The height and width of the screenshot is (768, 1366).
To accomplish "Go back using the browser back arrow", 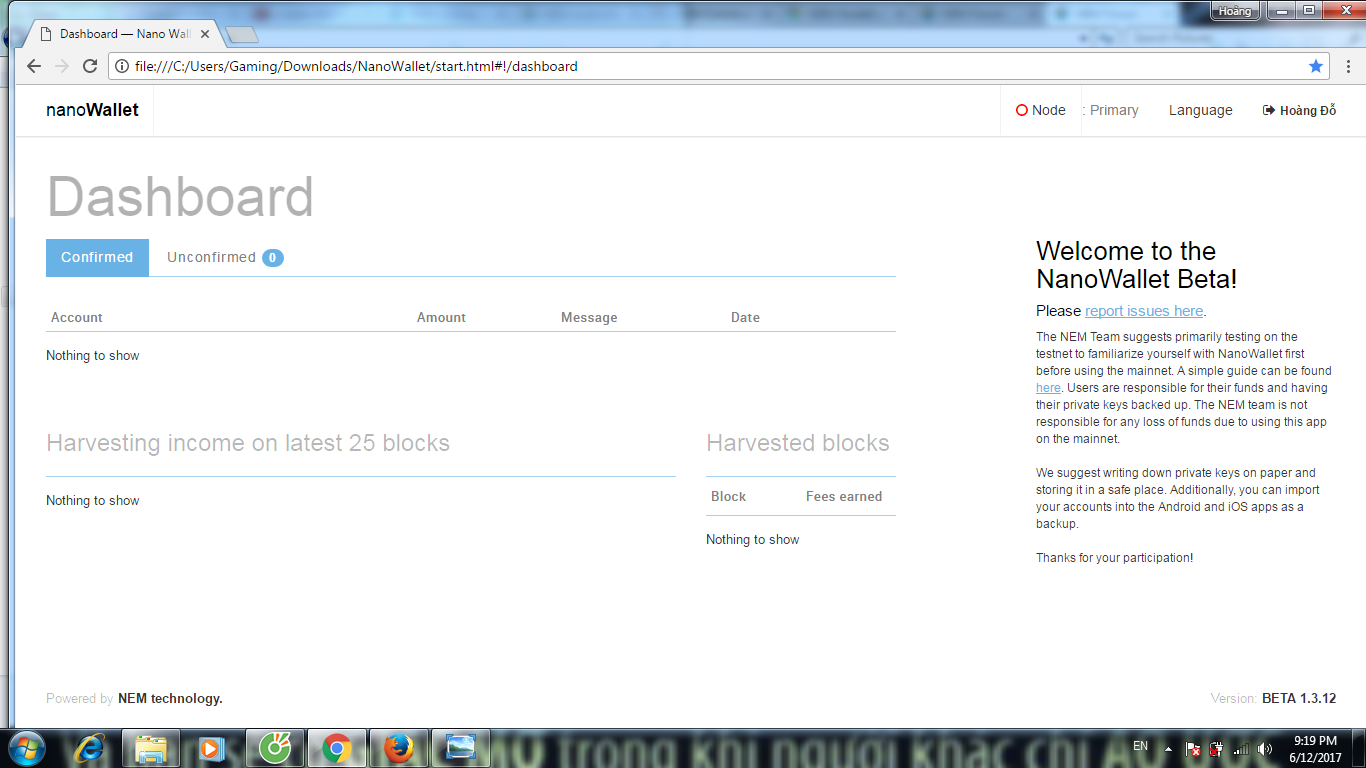I will tap(34, 66).
